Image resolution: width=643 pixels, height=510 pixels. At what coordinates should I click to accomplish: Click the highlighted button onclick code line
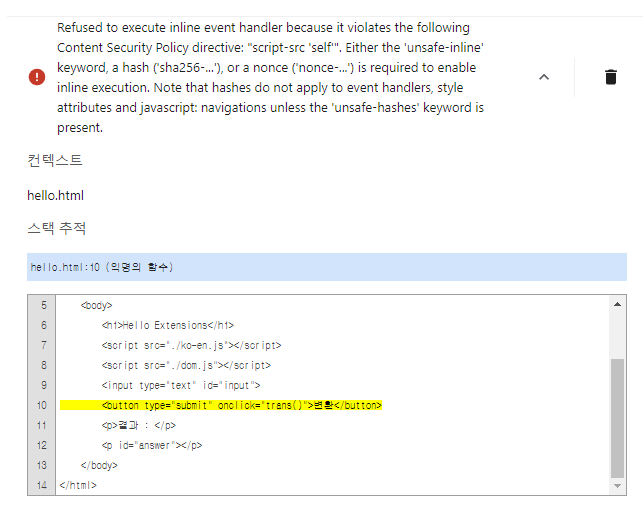click(221, 405)
